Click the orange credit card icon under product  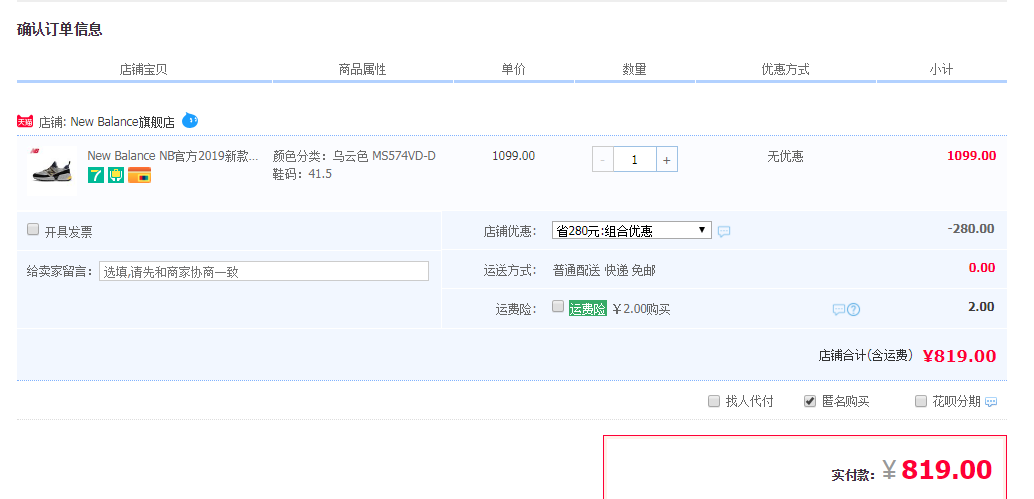139,175
